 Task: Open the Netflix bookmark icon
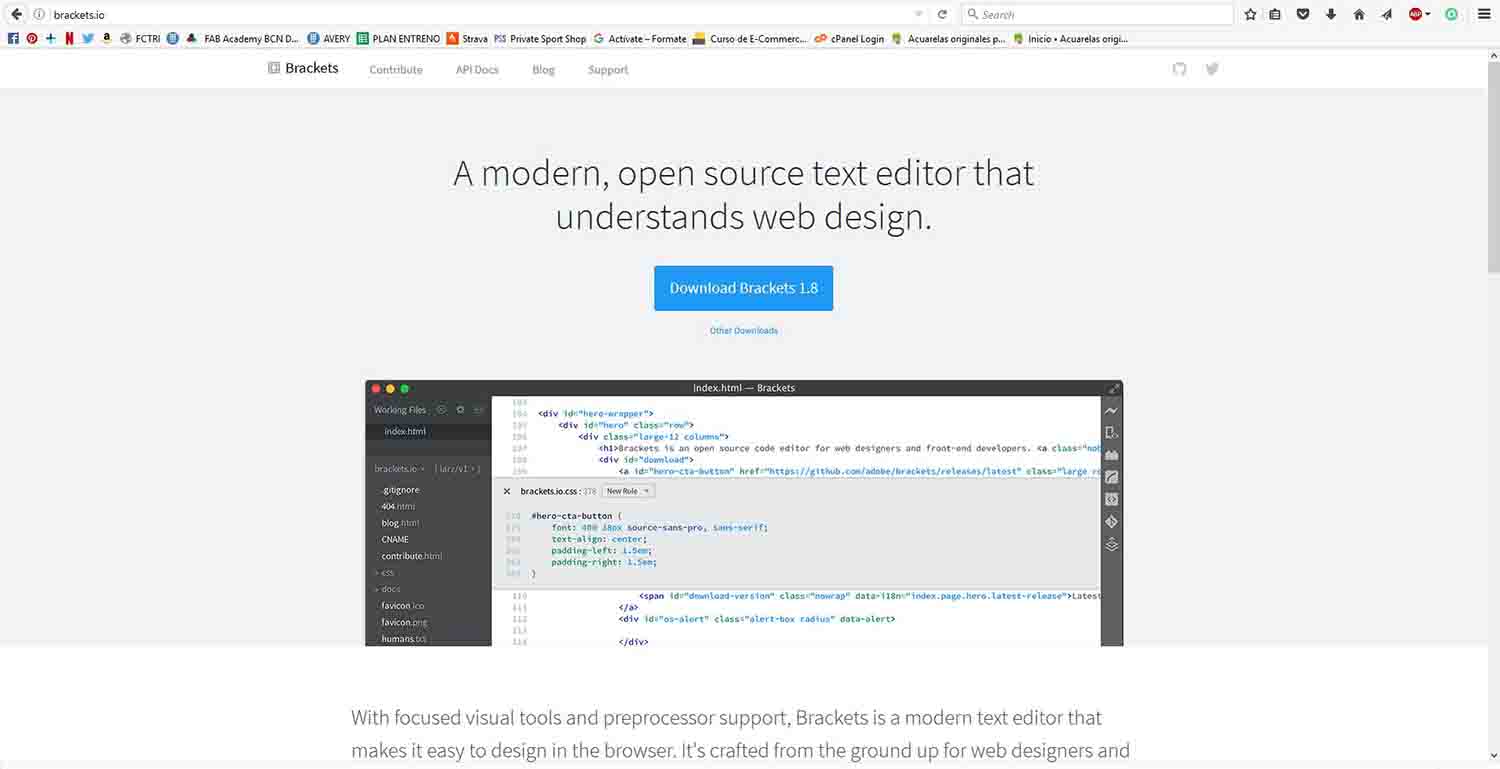(69, 39)
